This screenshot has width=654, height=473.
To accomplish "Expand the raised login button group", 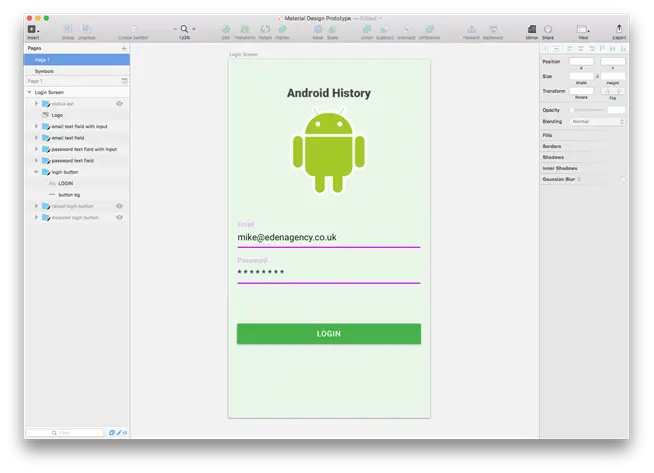I will (x=36, y=206).
